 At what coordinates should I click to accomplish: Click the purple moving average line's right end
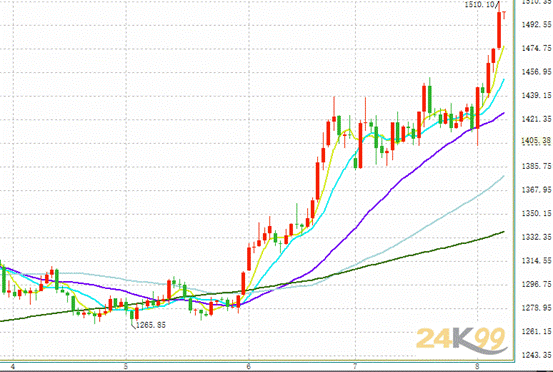point(503,114)
